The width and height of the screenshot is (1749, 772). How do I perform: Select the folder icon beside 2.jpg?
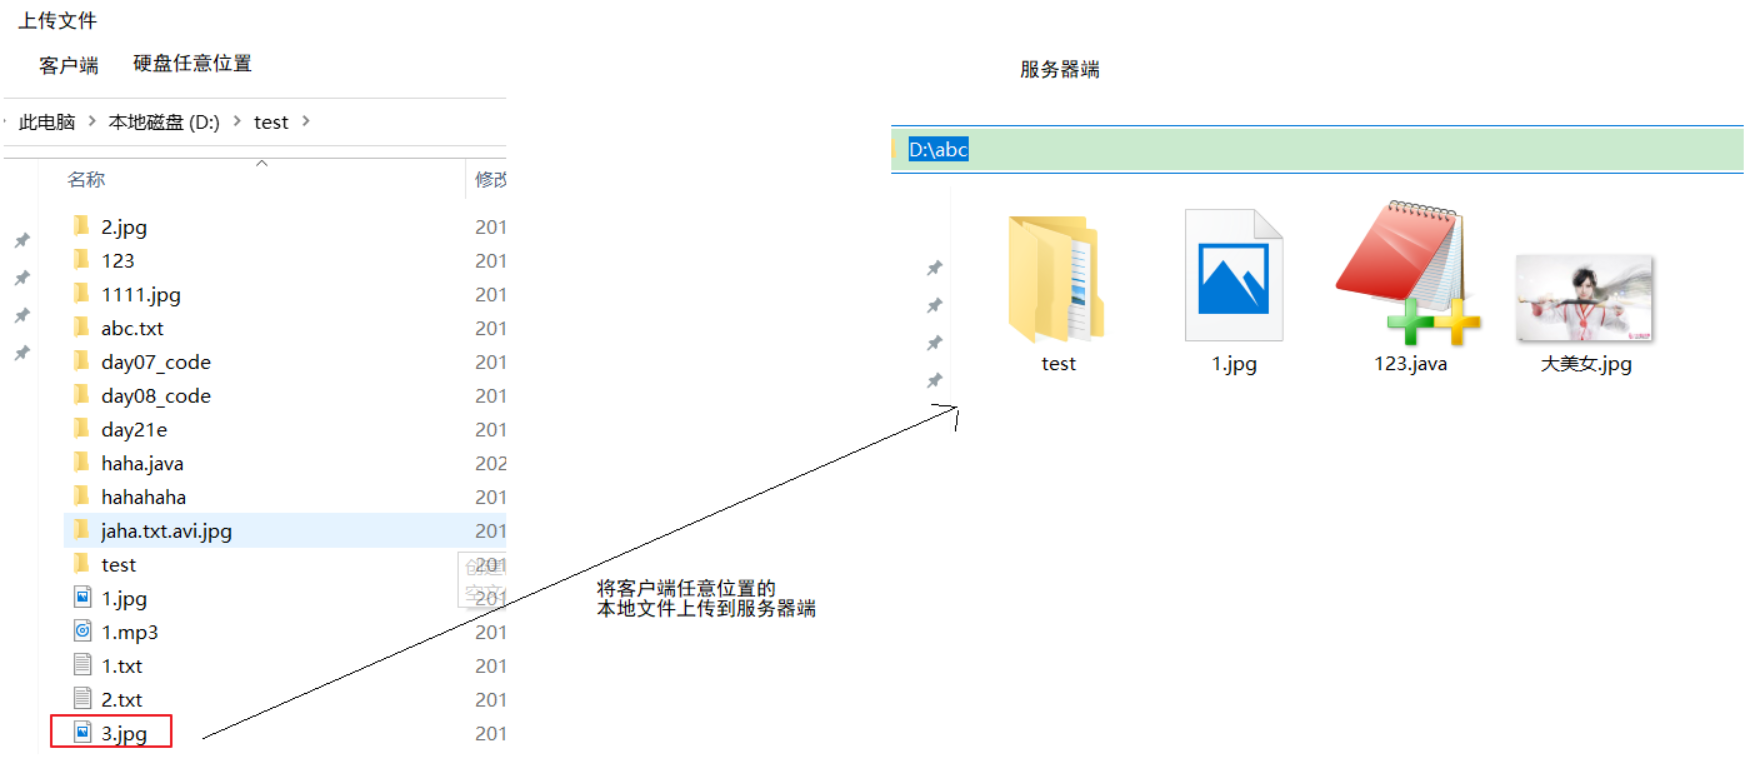click(x=82, y=226)
